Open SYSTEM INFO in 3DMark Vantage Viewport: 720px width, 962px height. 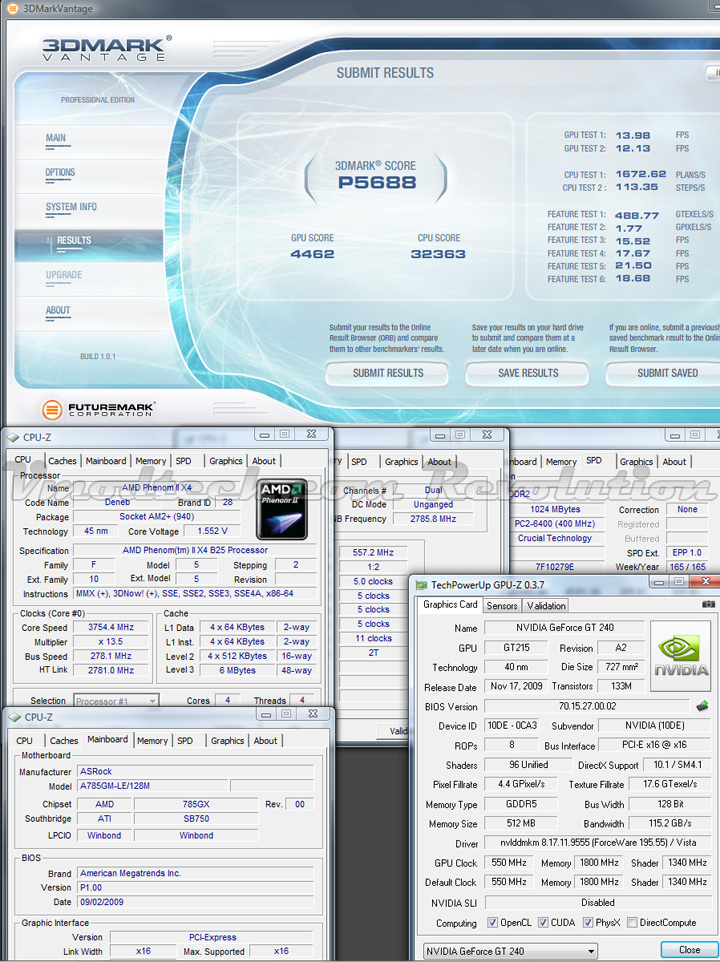[71, 207]
